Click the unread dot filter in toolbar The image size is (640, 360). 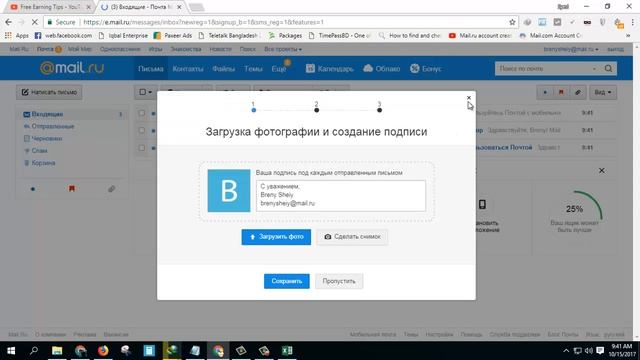tap(544, 92)
